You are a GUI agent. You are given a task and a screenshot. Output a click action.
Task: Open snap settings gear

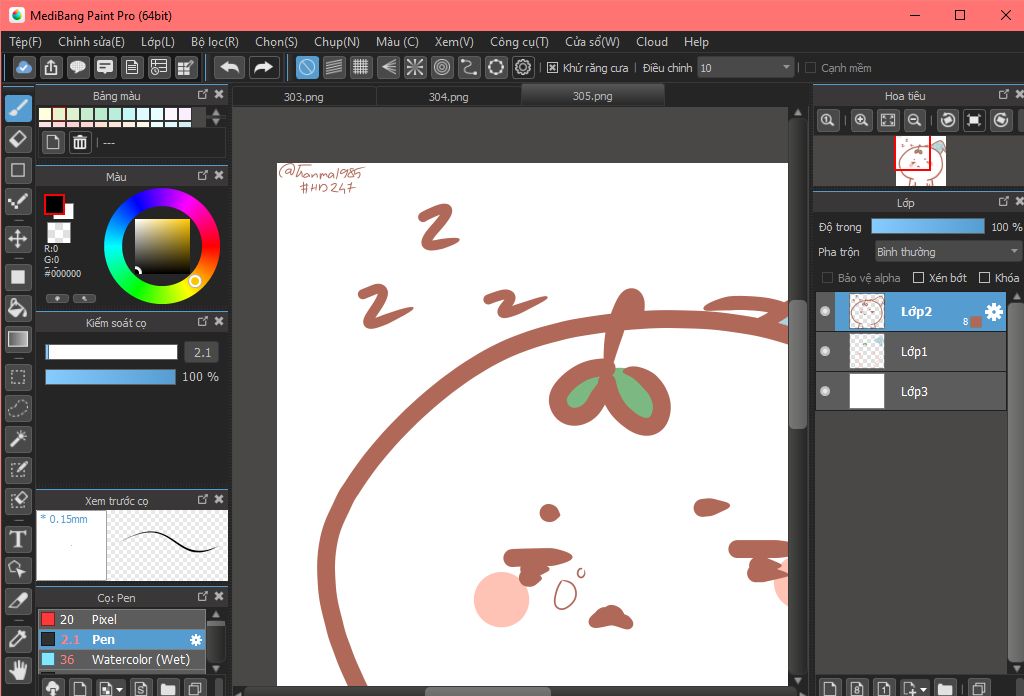(523, 67)
